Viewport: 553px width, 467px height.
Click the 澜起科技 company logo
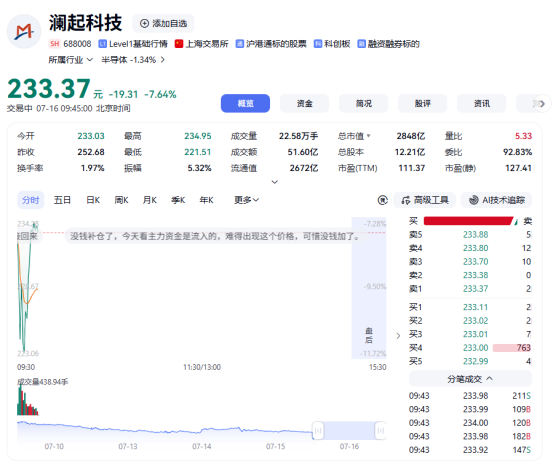point(24,31)
